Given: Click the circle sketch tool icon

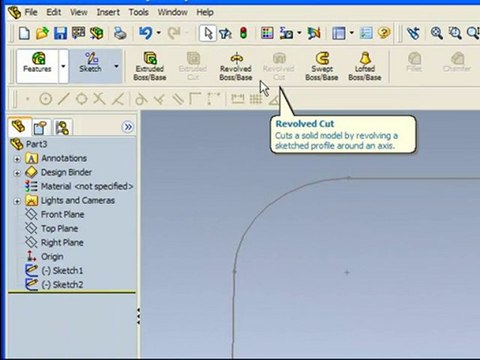Looking at the screenshot, I should click(46, 99).
